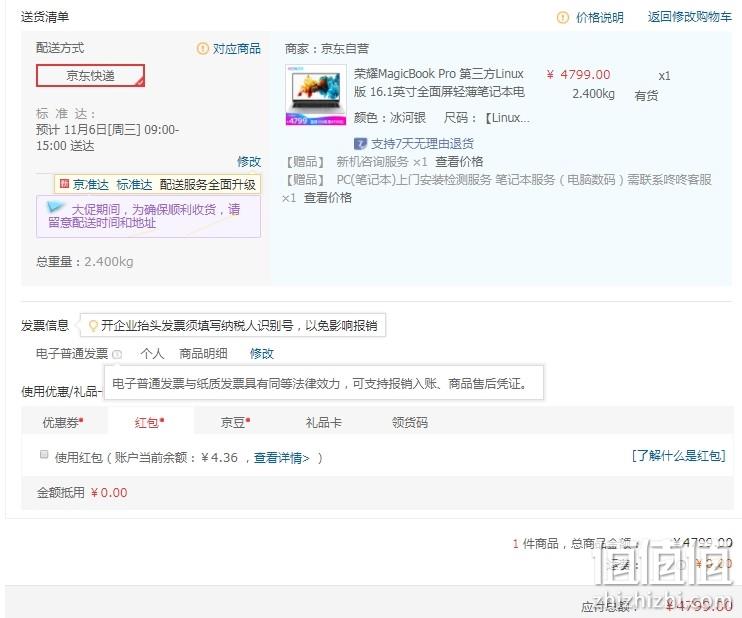Viewport: 742px width, 618px height.
Task: Click the 颜色：冰河银 attribute text
Action: 390,117
